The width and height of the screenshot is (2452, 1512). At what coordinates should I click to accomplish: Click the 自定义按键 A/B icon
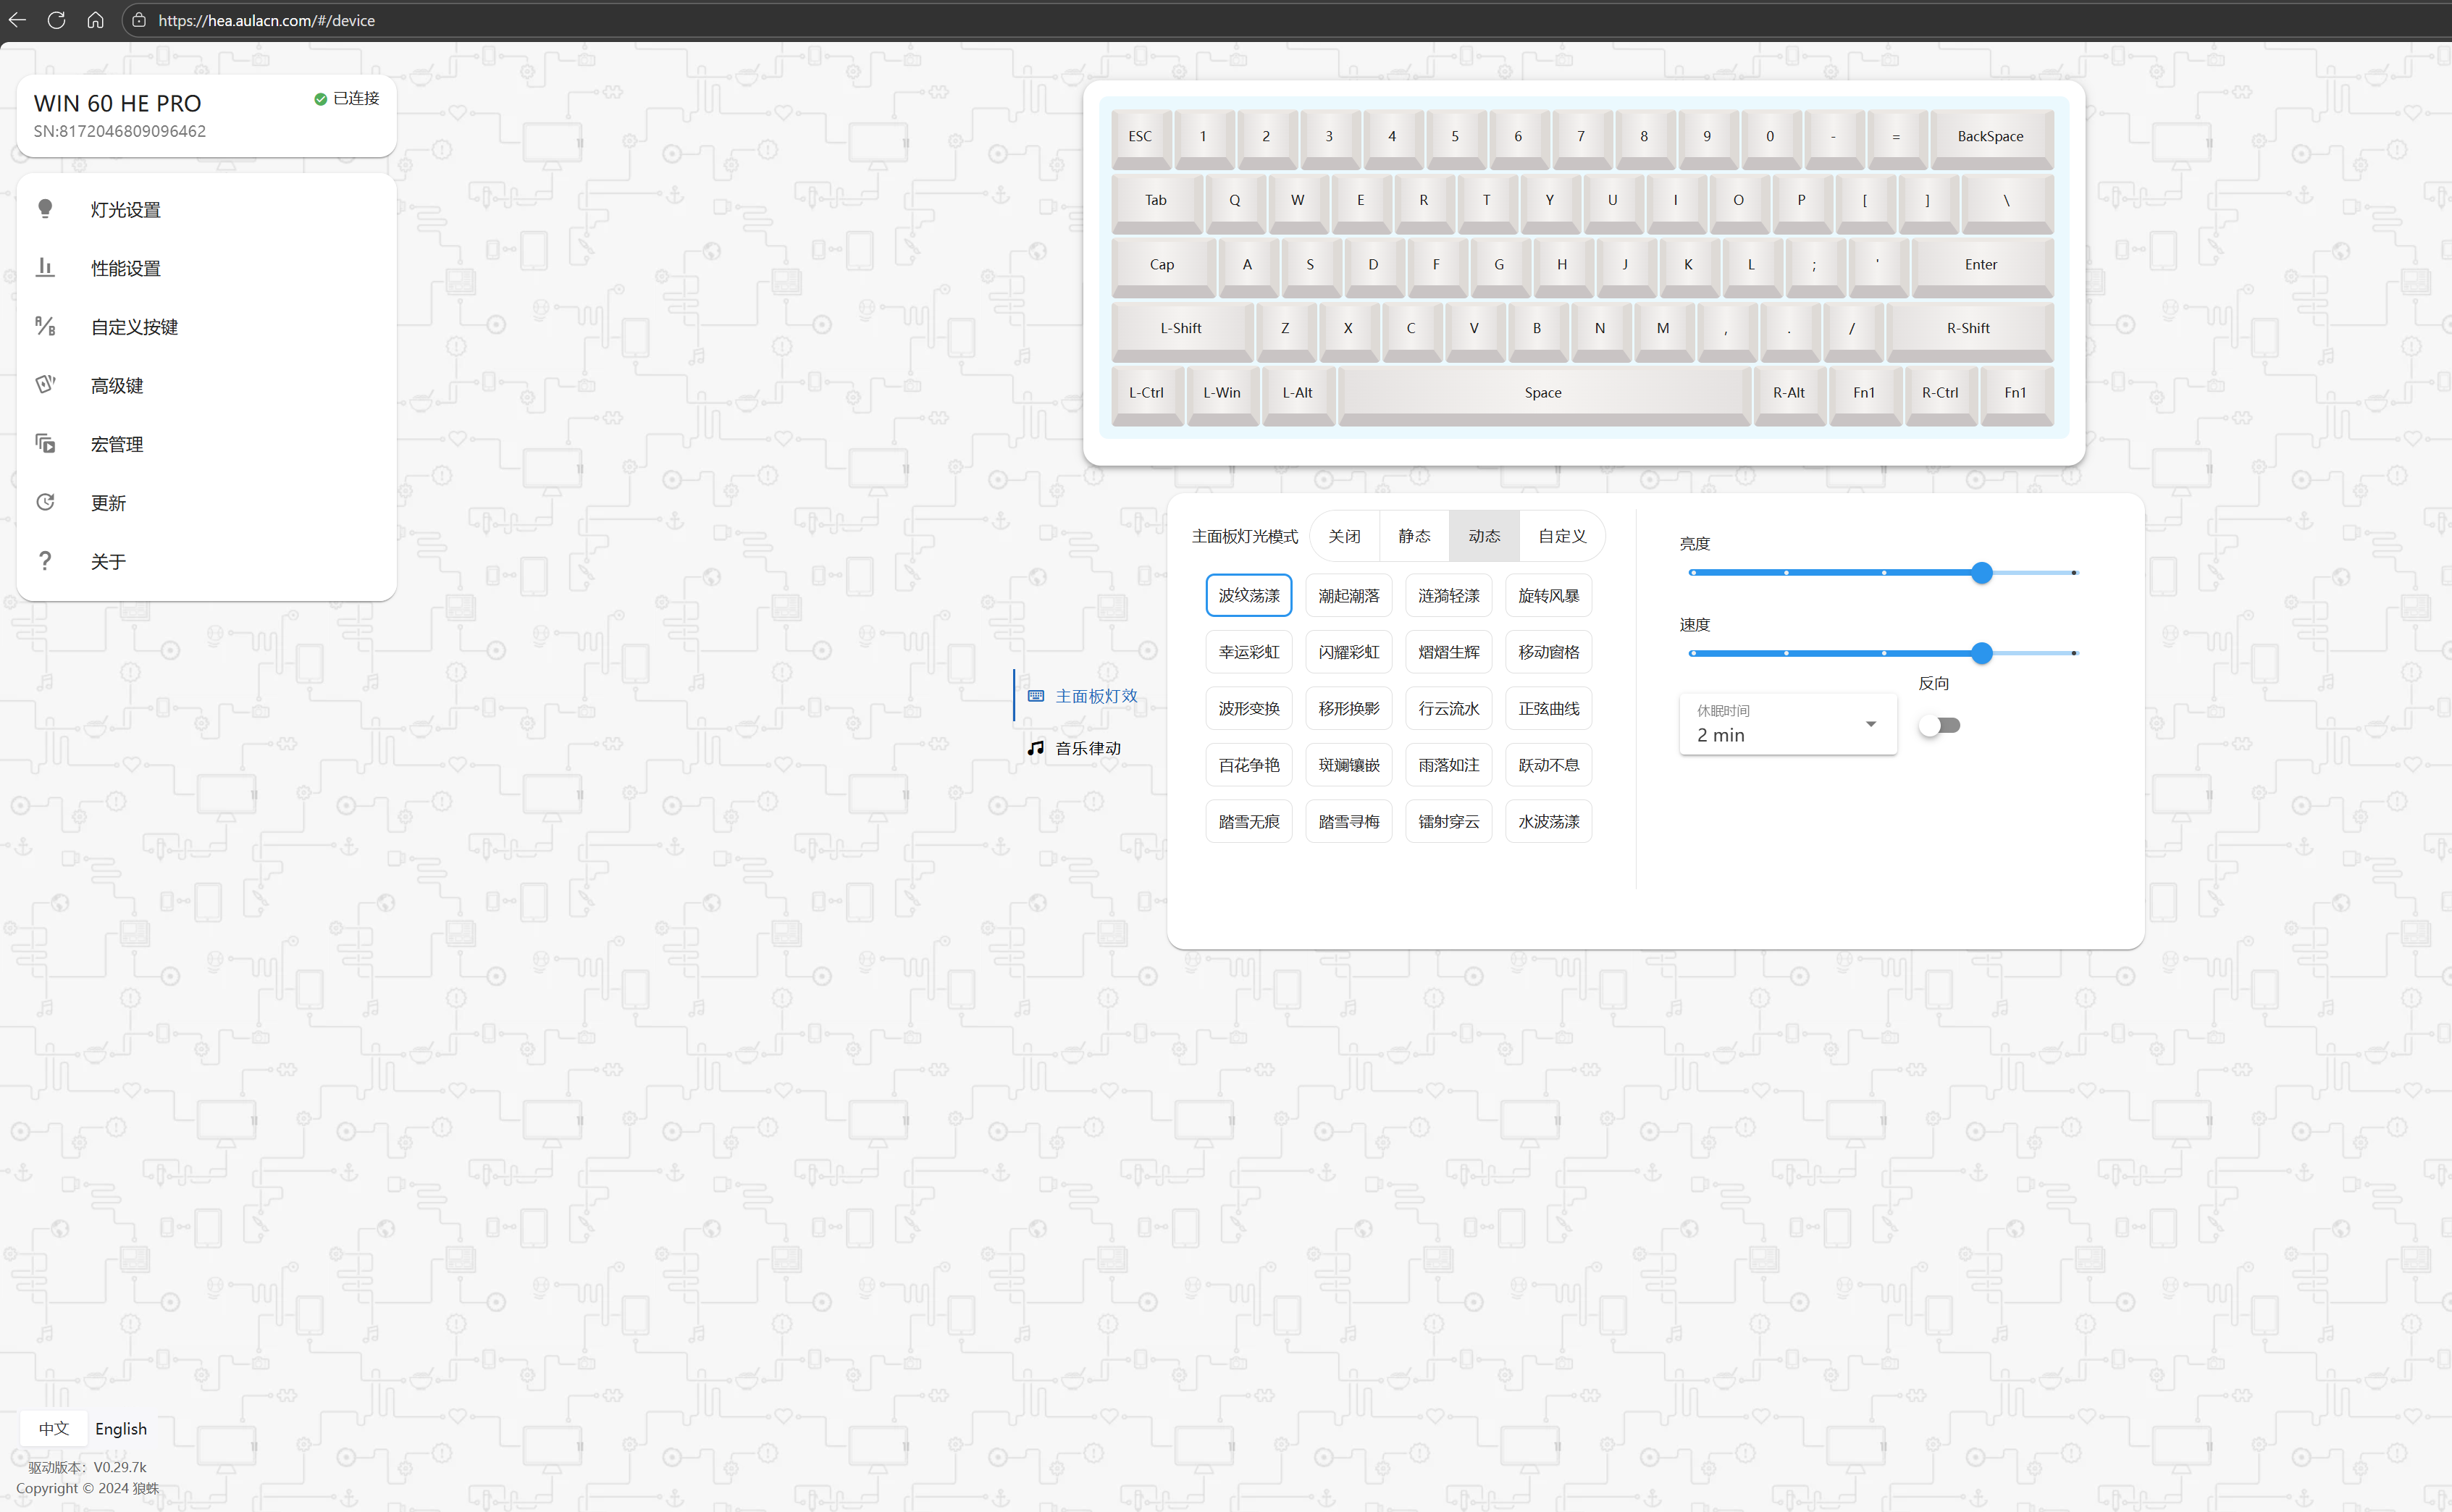click(x=45, y=326)
